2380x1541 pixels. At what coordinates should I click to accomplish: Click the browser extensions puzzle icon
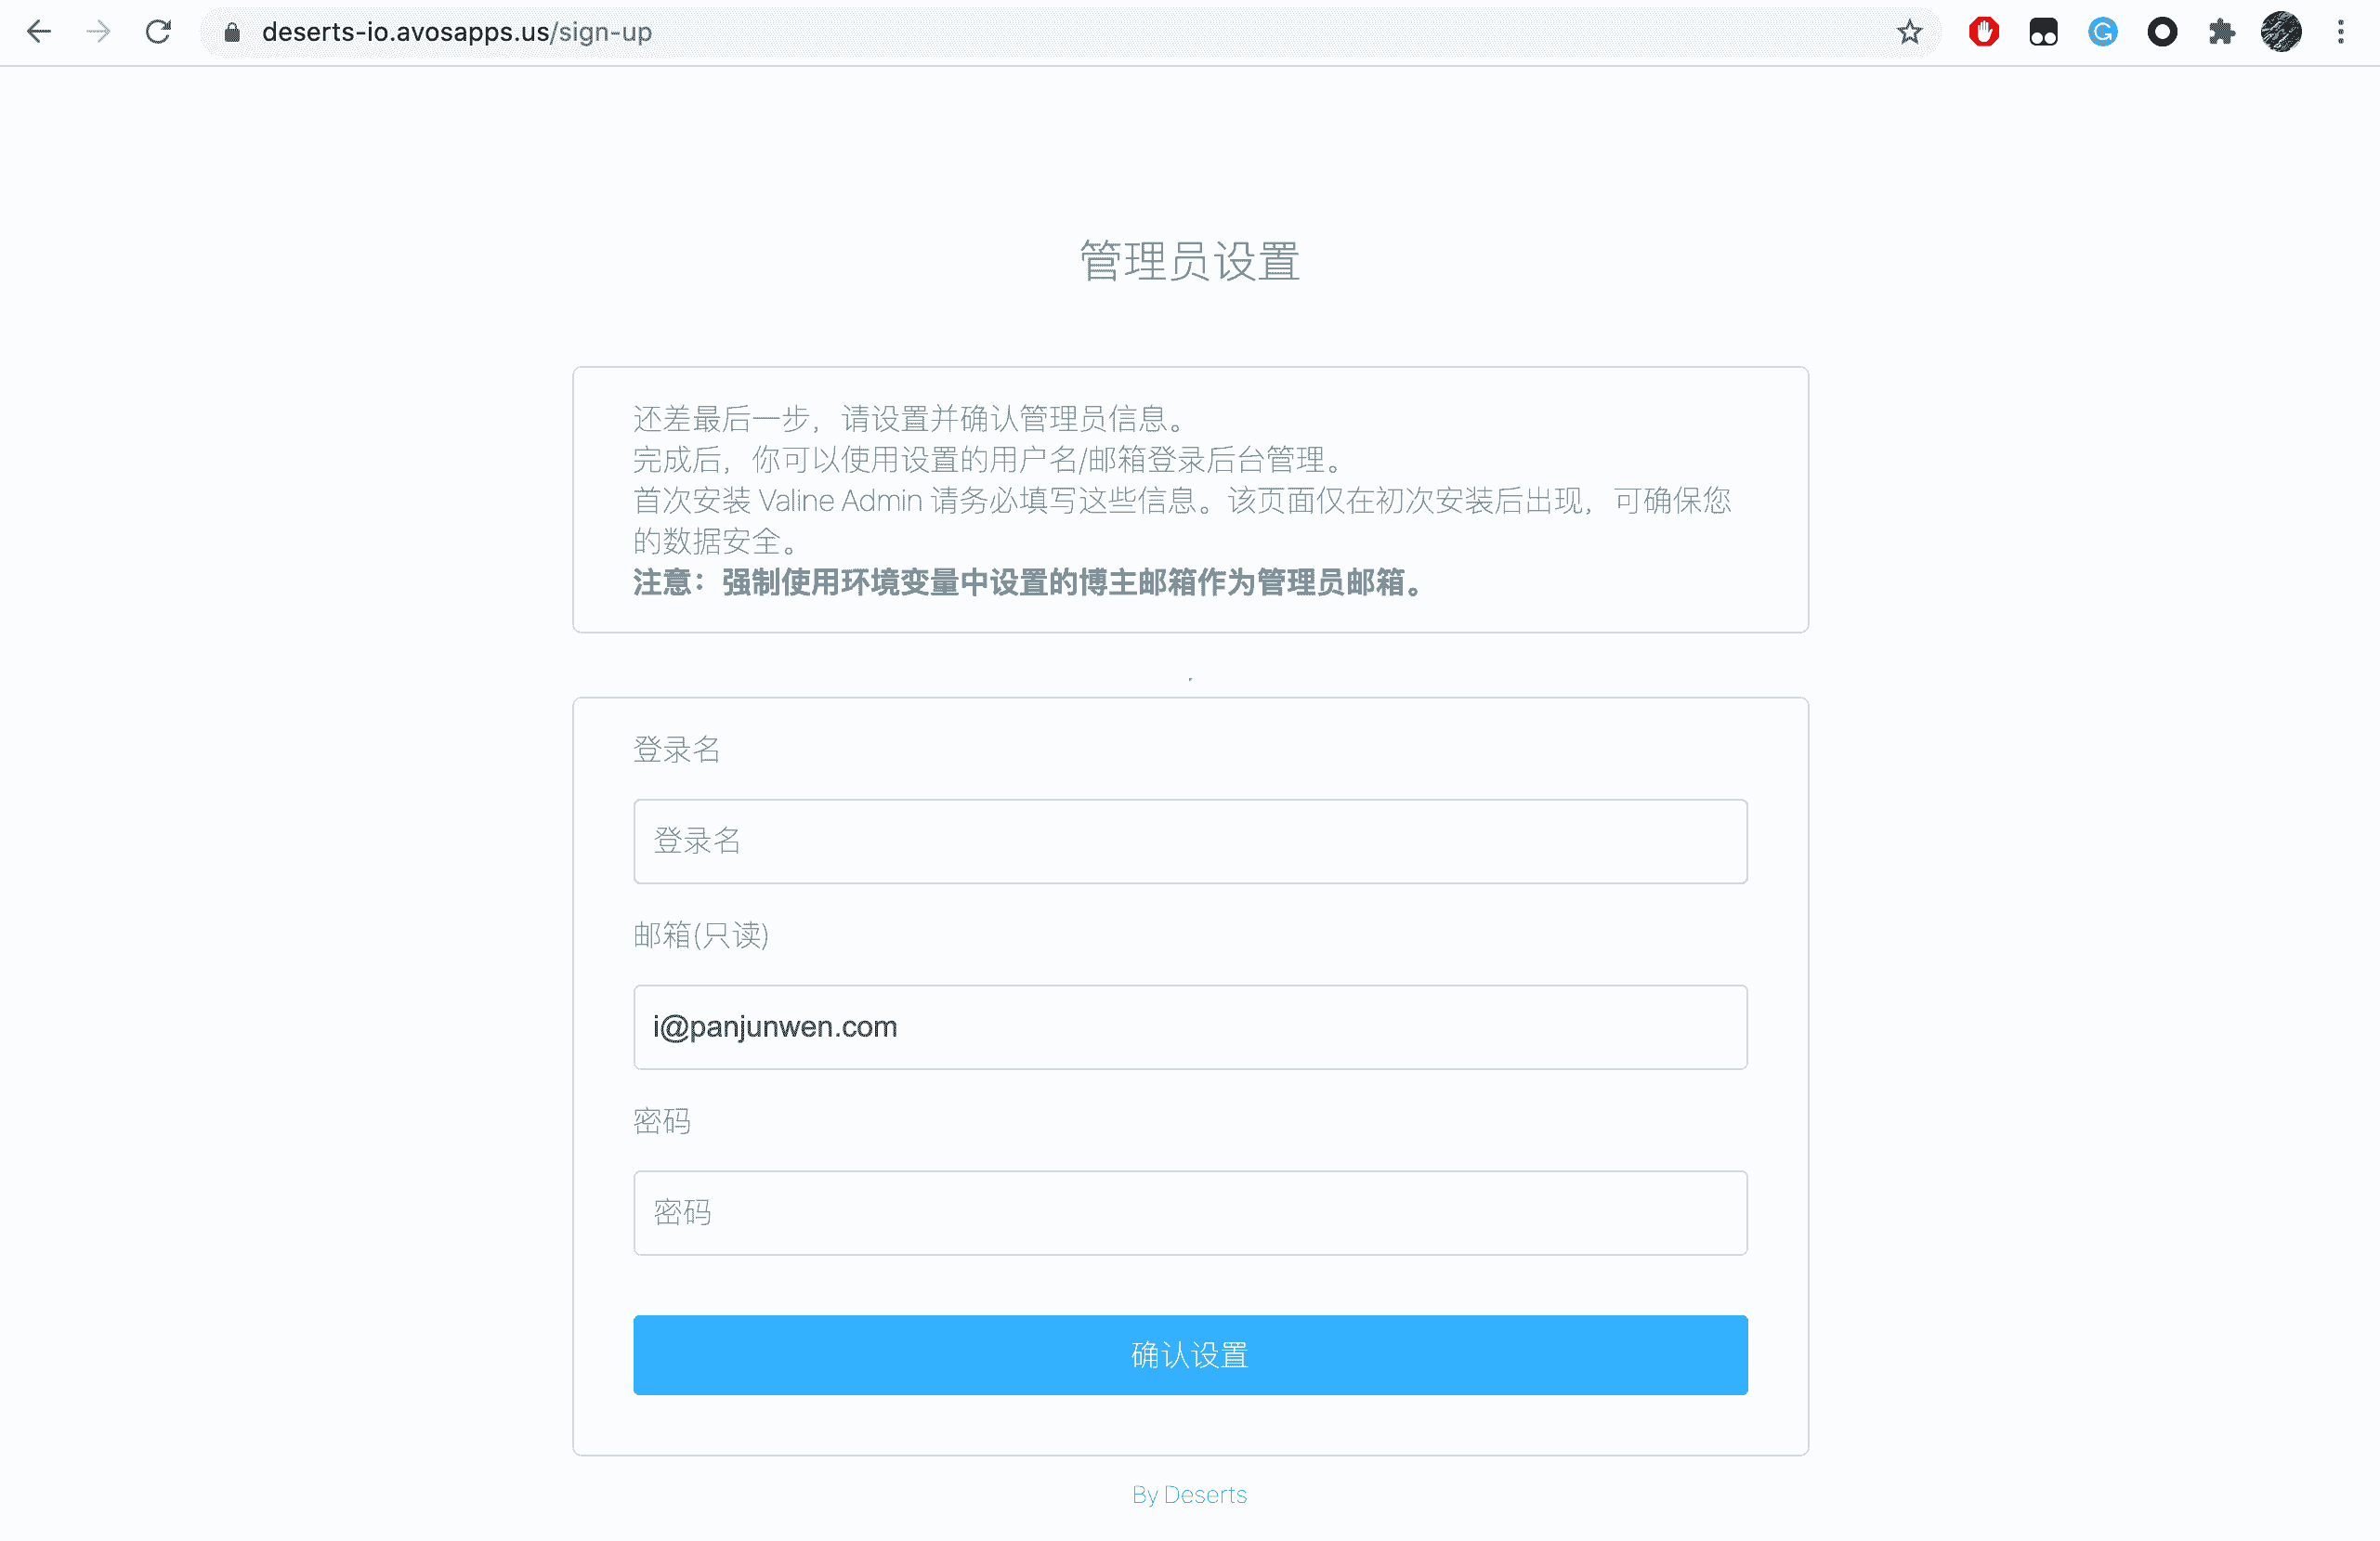coord(2222,31)
